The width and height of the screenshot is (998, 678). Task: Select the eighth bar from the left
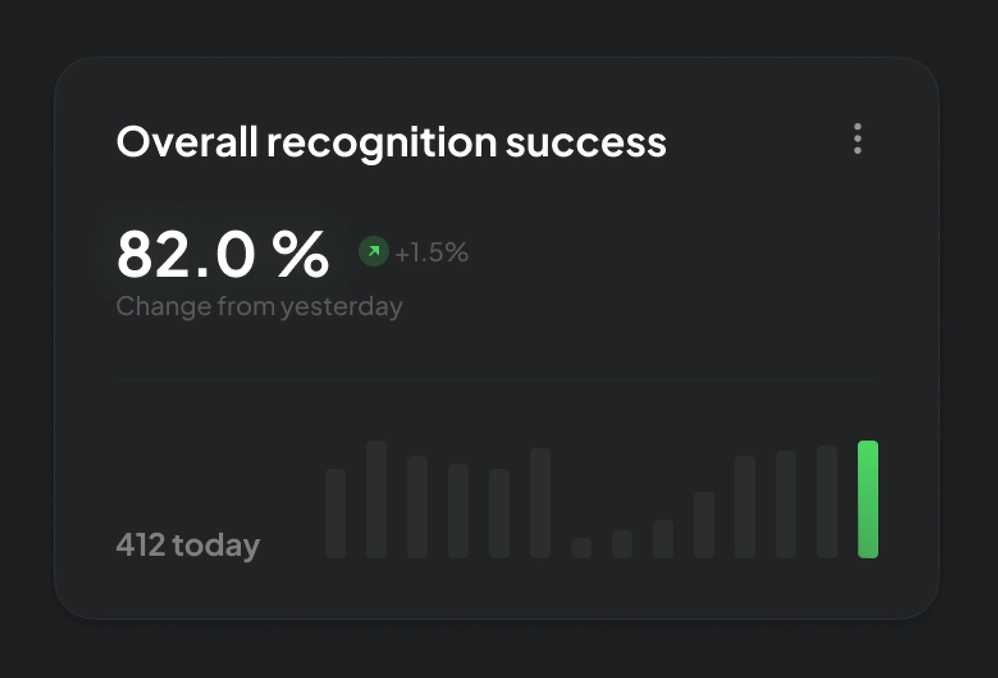(x=622, y=544)
